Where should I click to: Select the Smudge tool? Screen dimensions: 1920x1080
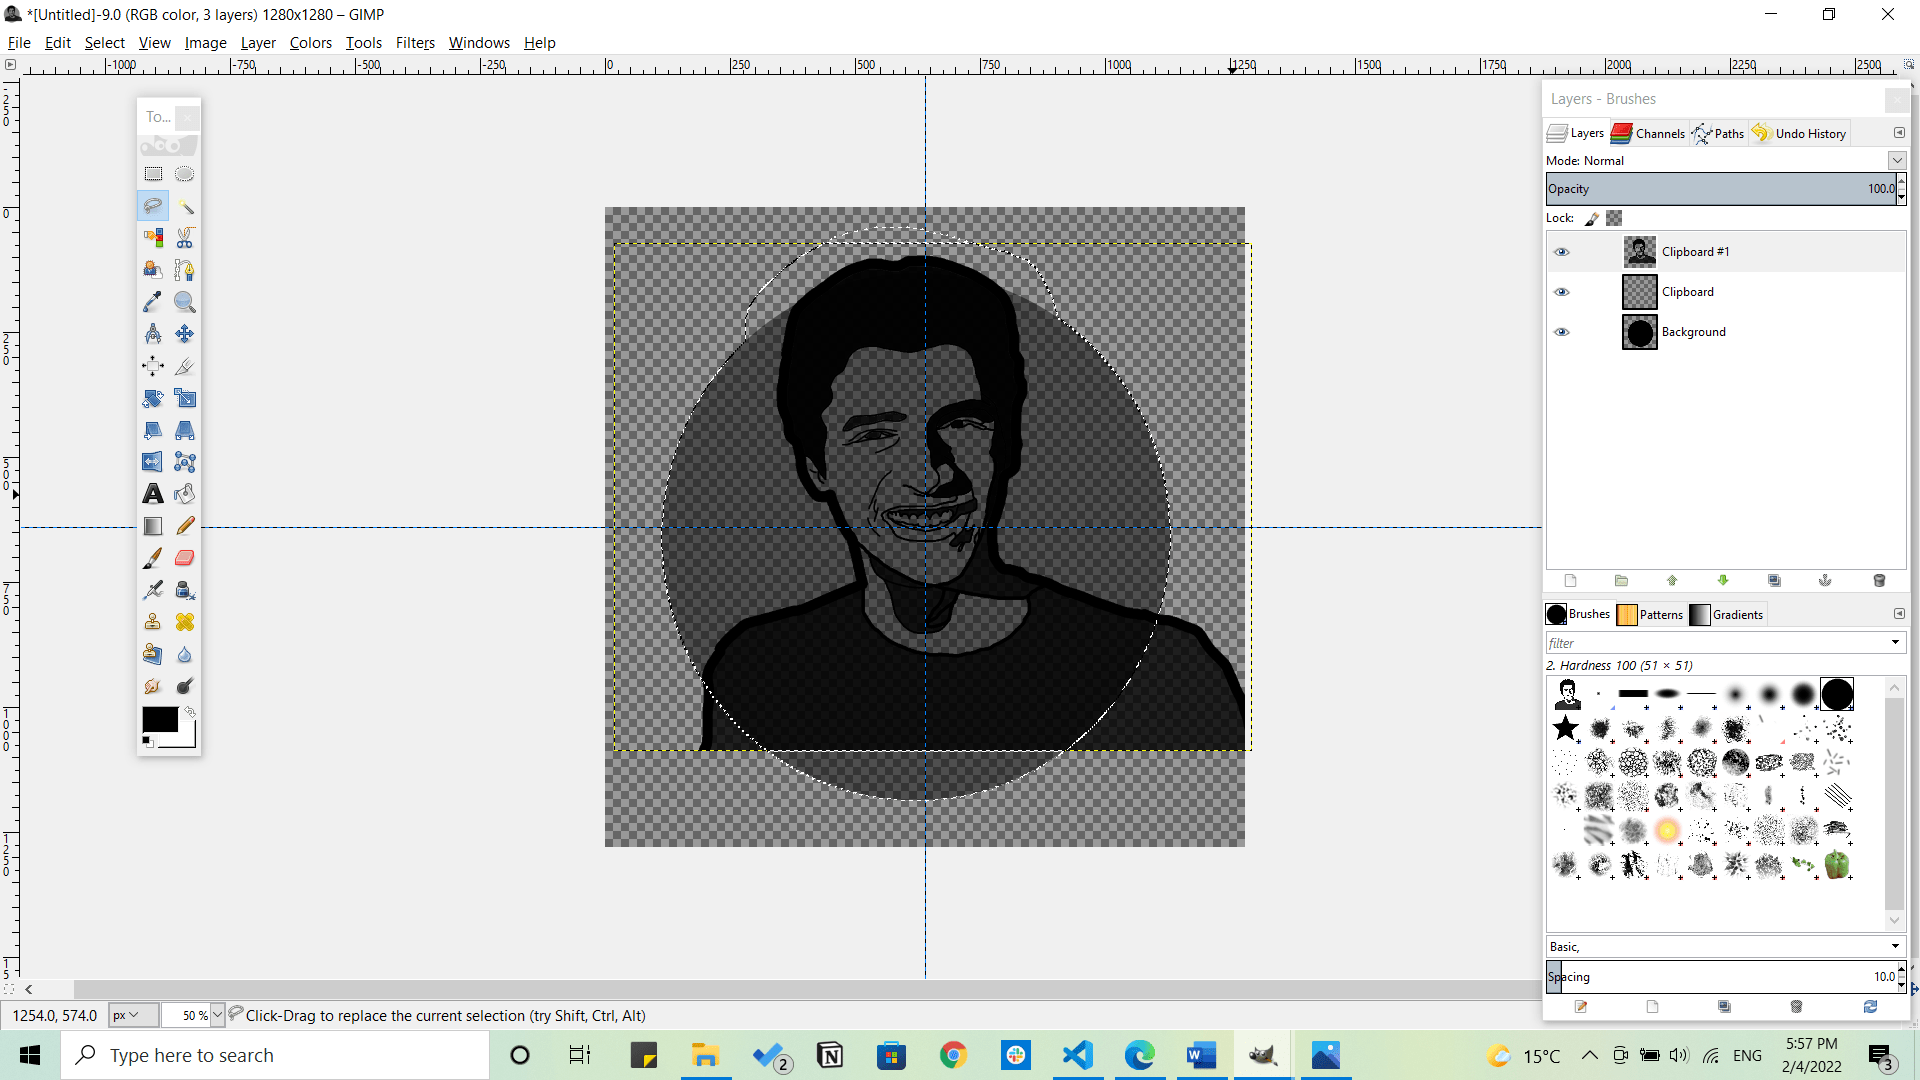pyautogui.click(x=153, y=686)
